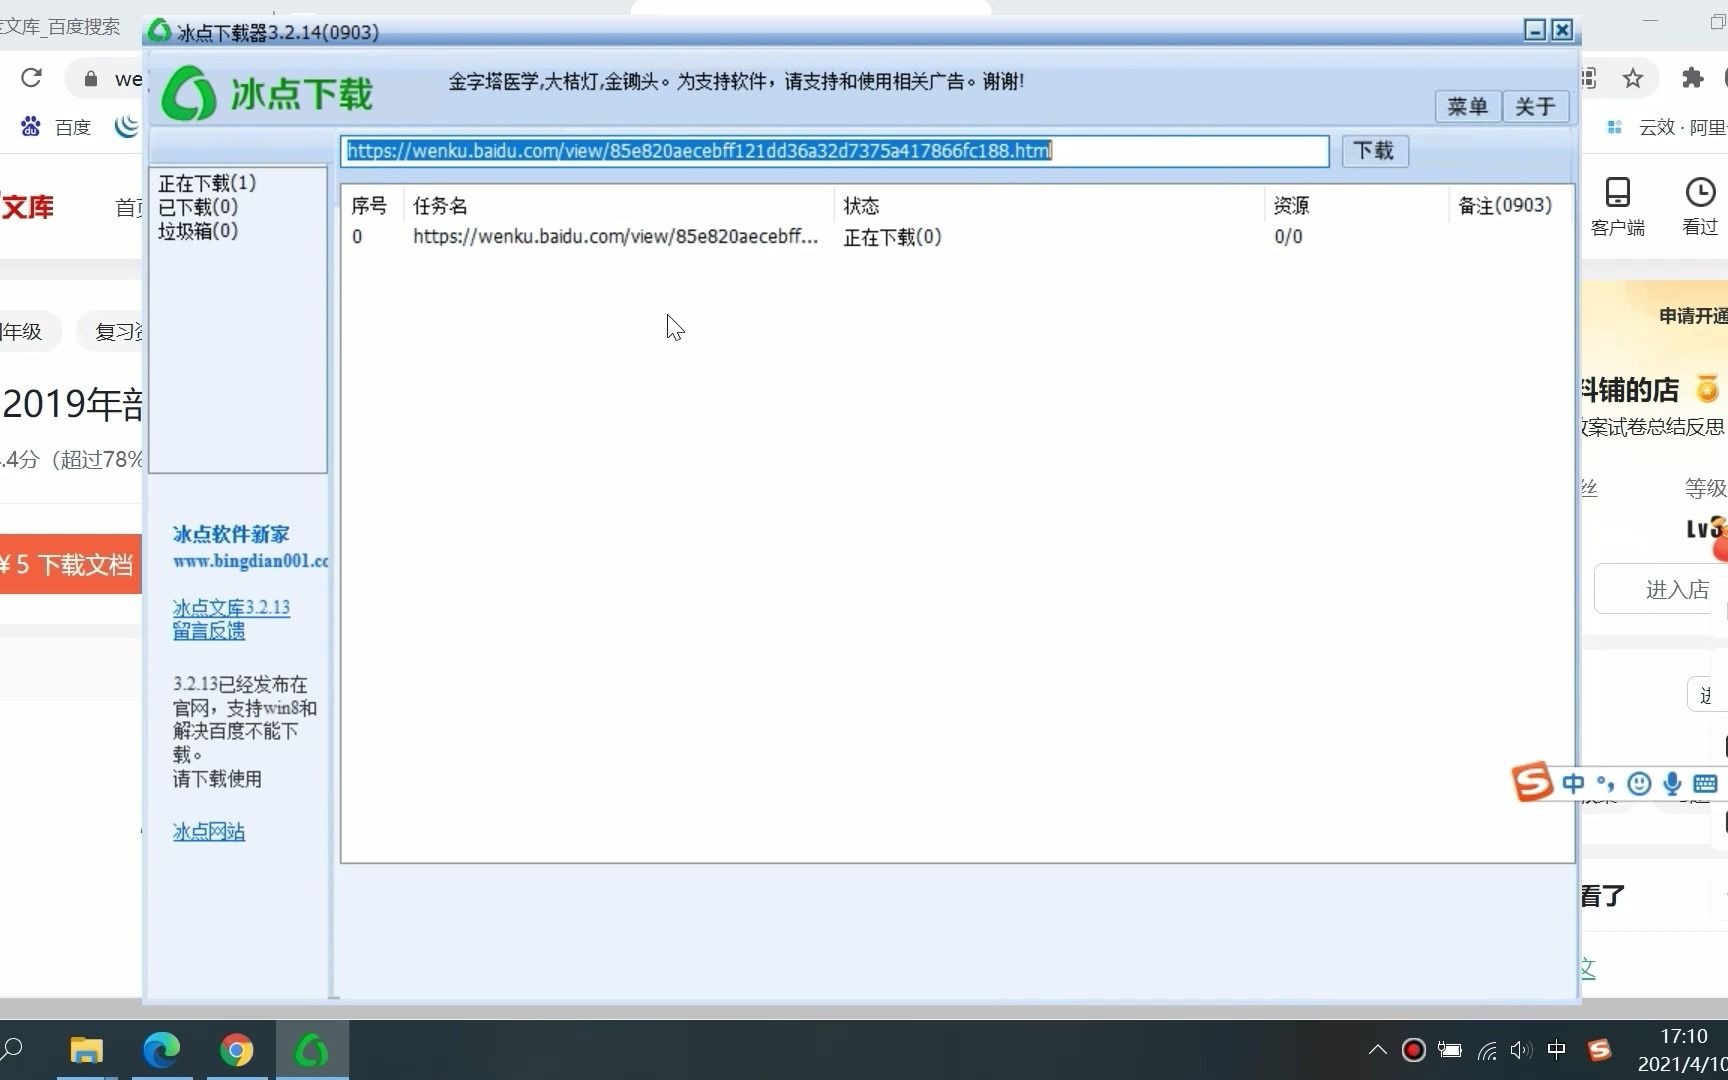Click the URL input field
Viewport: 1728px width, 1080px height.
(x=835, y=151)
